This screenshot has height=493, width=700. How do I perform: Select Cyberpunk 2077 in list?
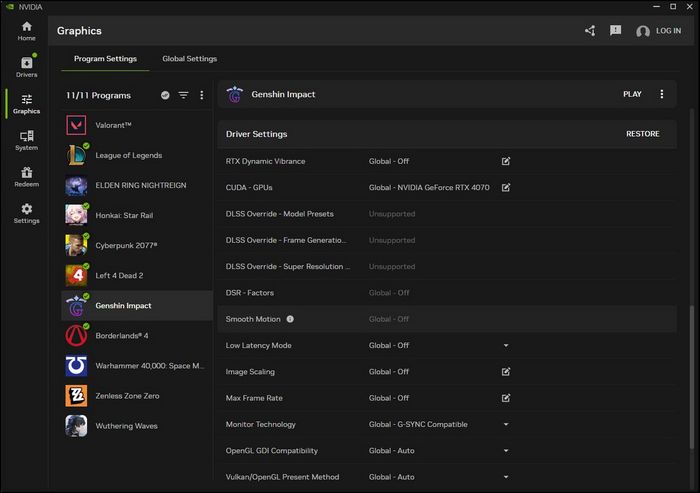point(137,245)
